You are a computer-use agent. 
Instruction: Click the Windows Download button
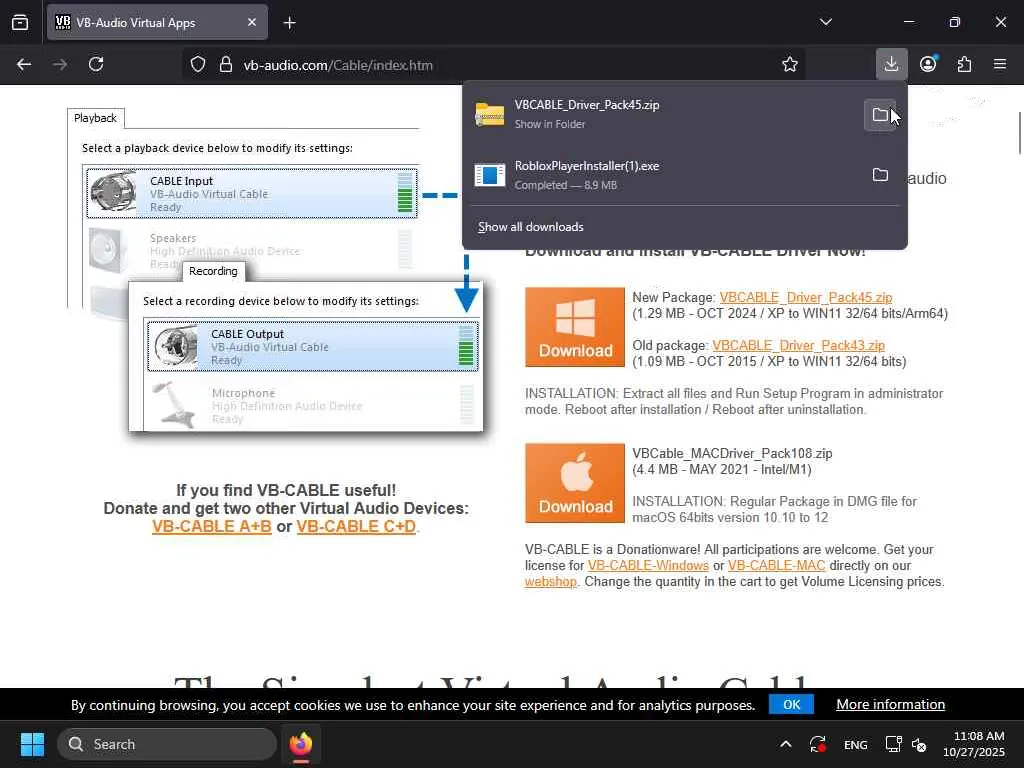[575, 327]
